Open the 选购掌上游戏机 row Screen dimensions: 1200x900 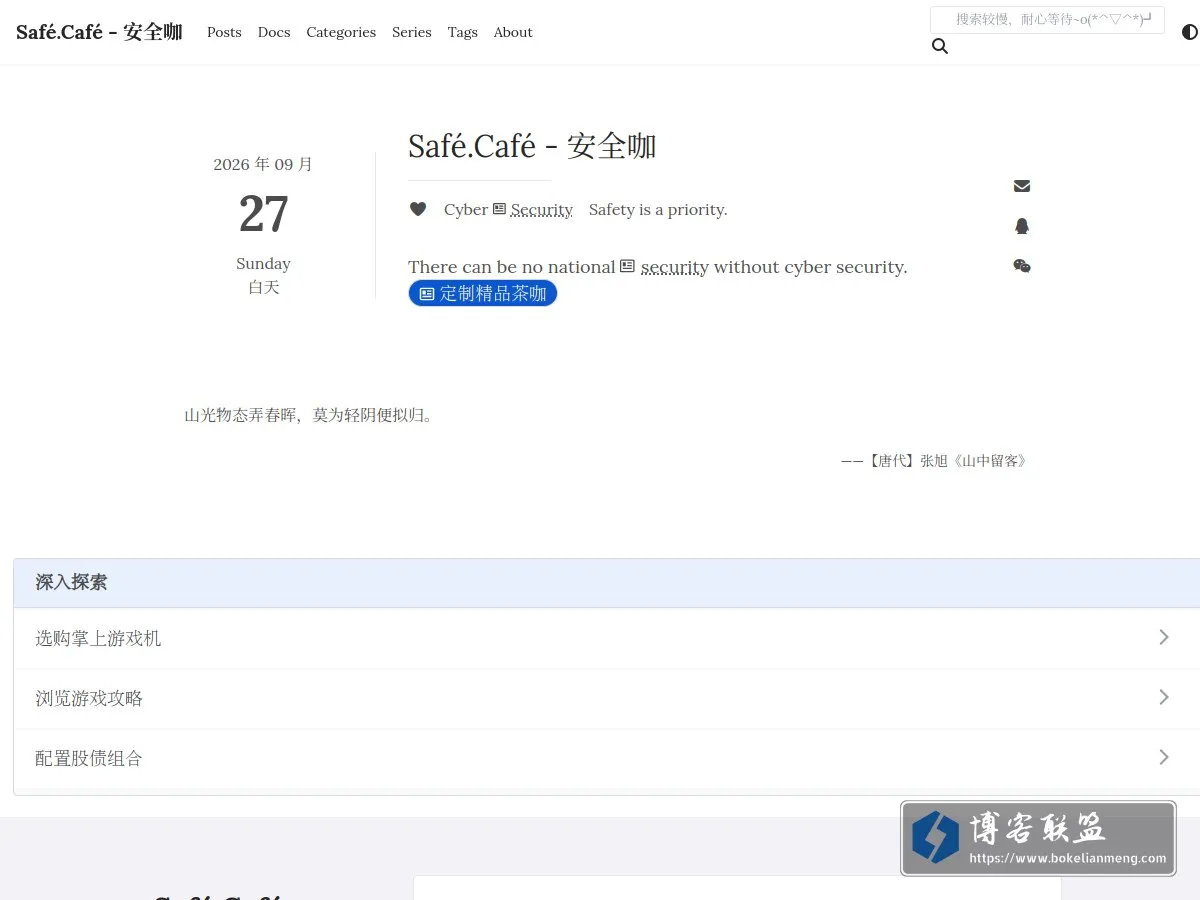point(606,638)
